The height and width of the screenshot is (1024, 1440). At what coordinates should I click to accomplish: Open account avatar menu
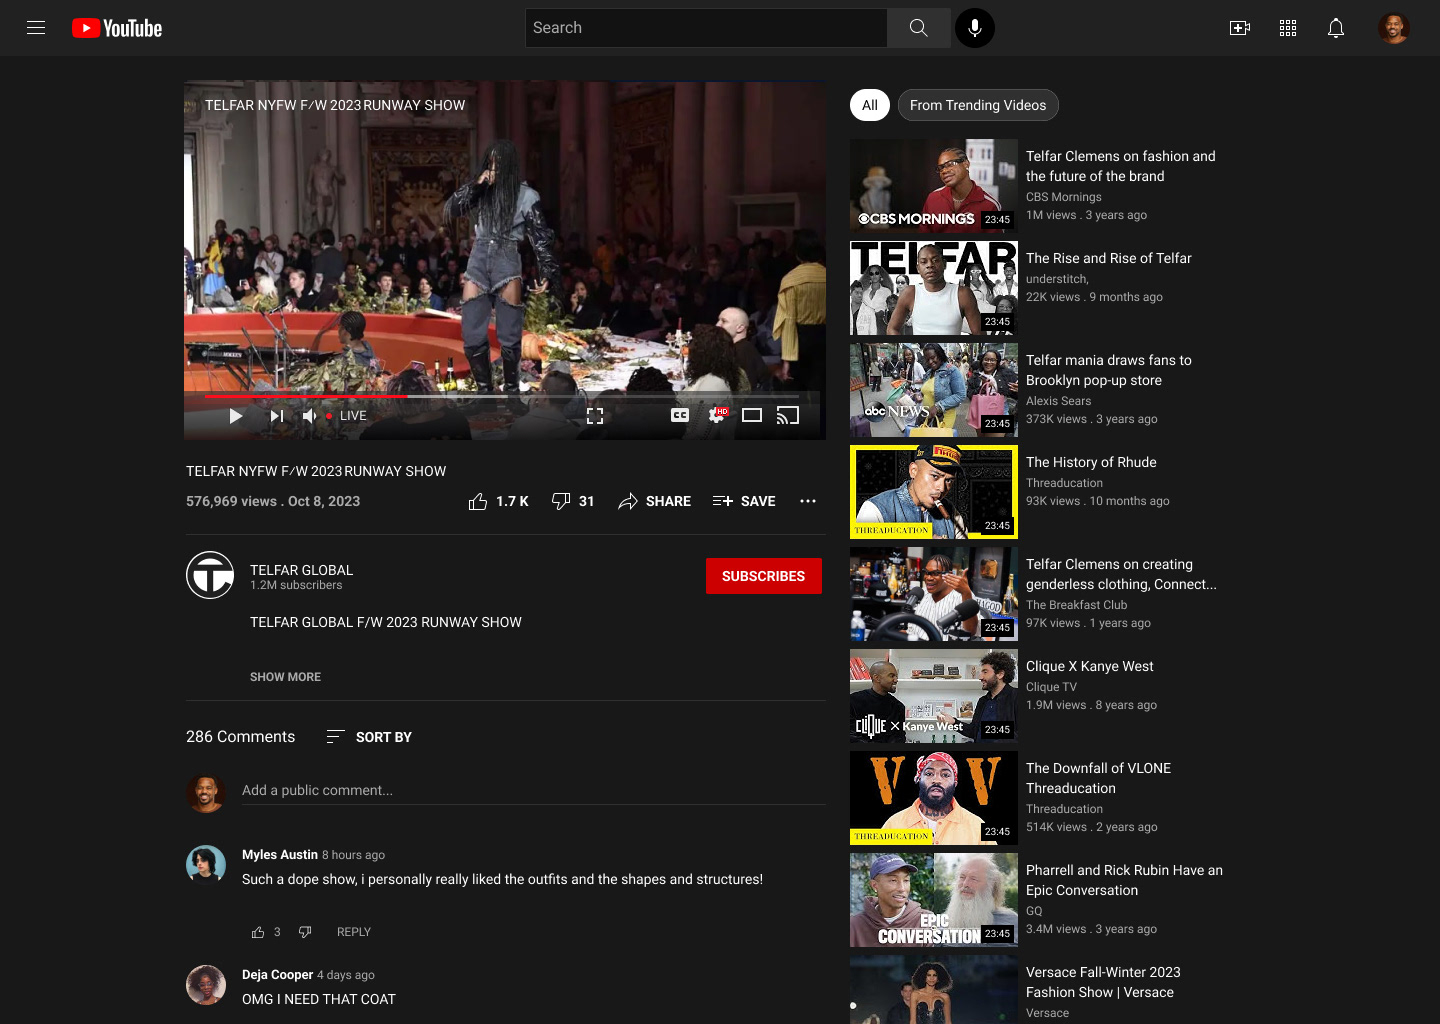click(x=1393, y=28)
